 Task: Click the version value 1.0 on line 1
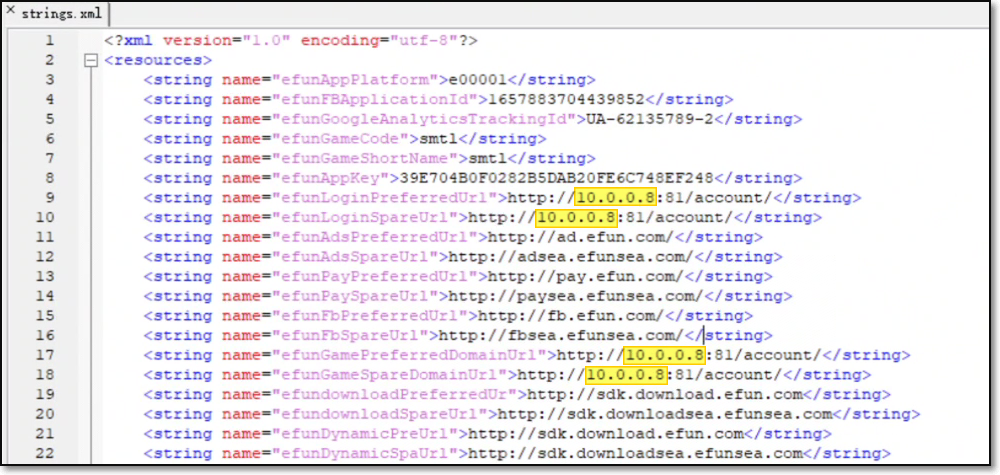coord(269,41)
